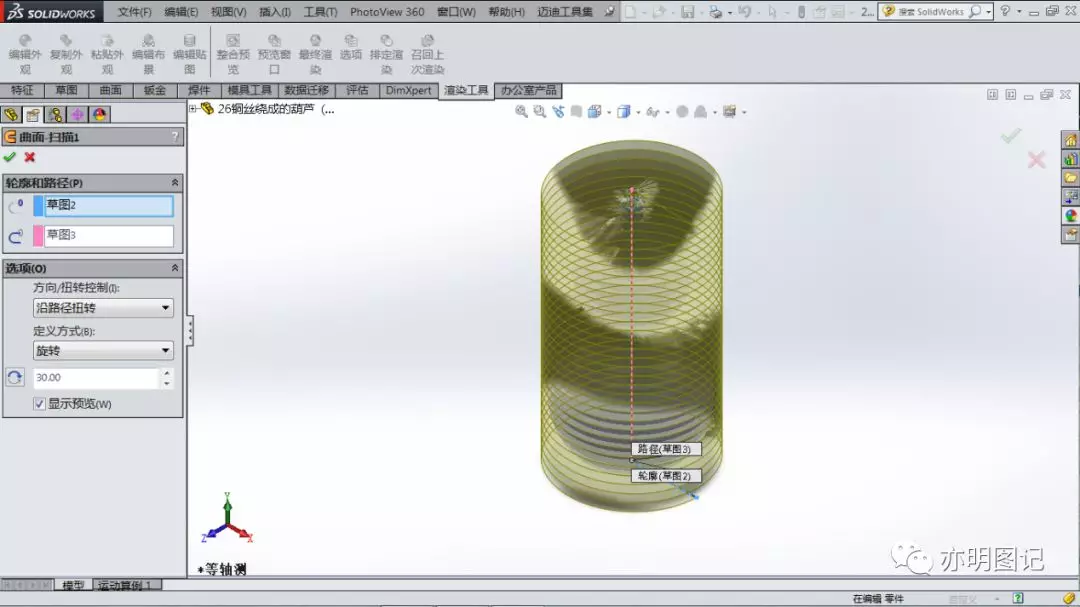1080x607 pixels.
Task: Click the 路径(草图3) callout label
Action: (x=665, y=449)
